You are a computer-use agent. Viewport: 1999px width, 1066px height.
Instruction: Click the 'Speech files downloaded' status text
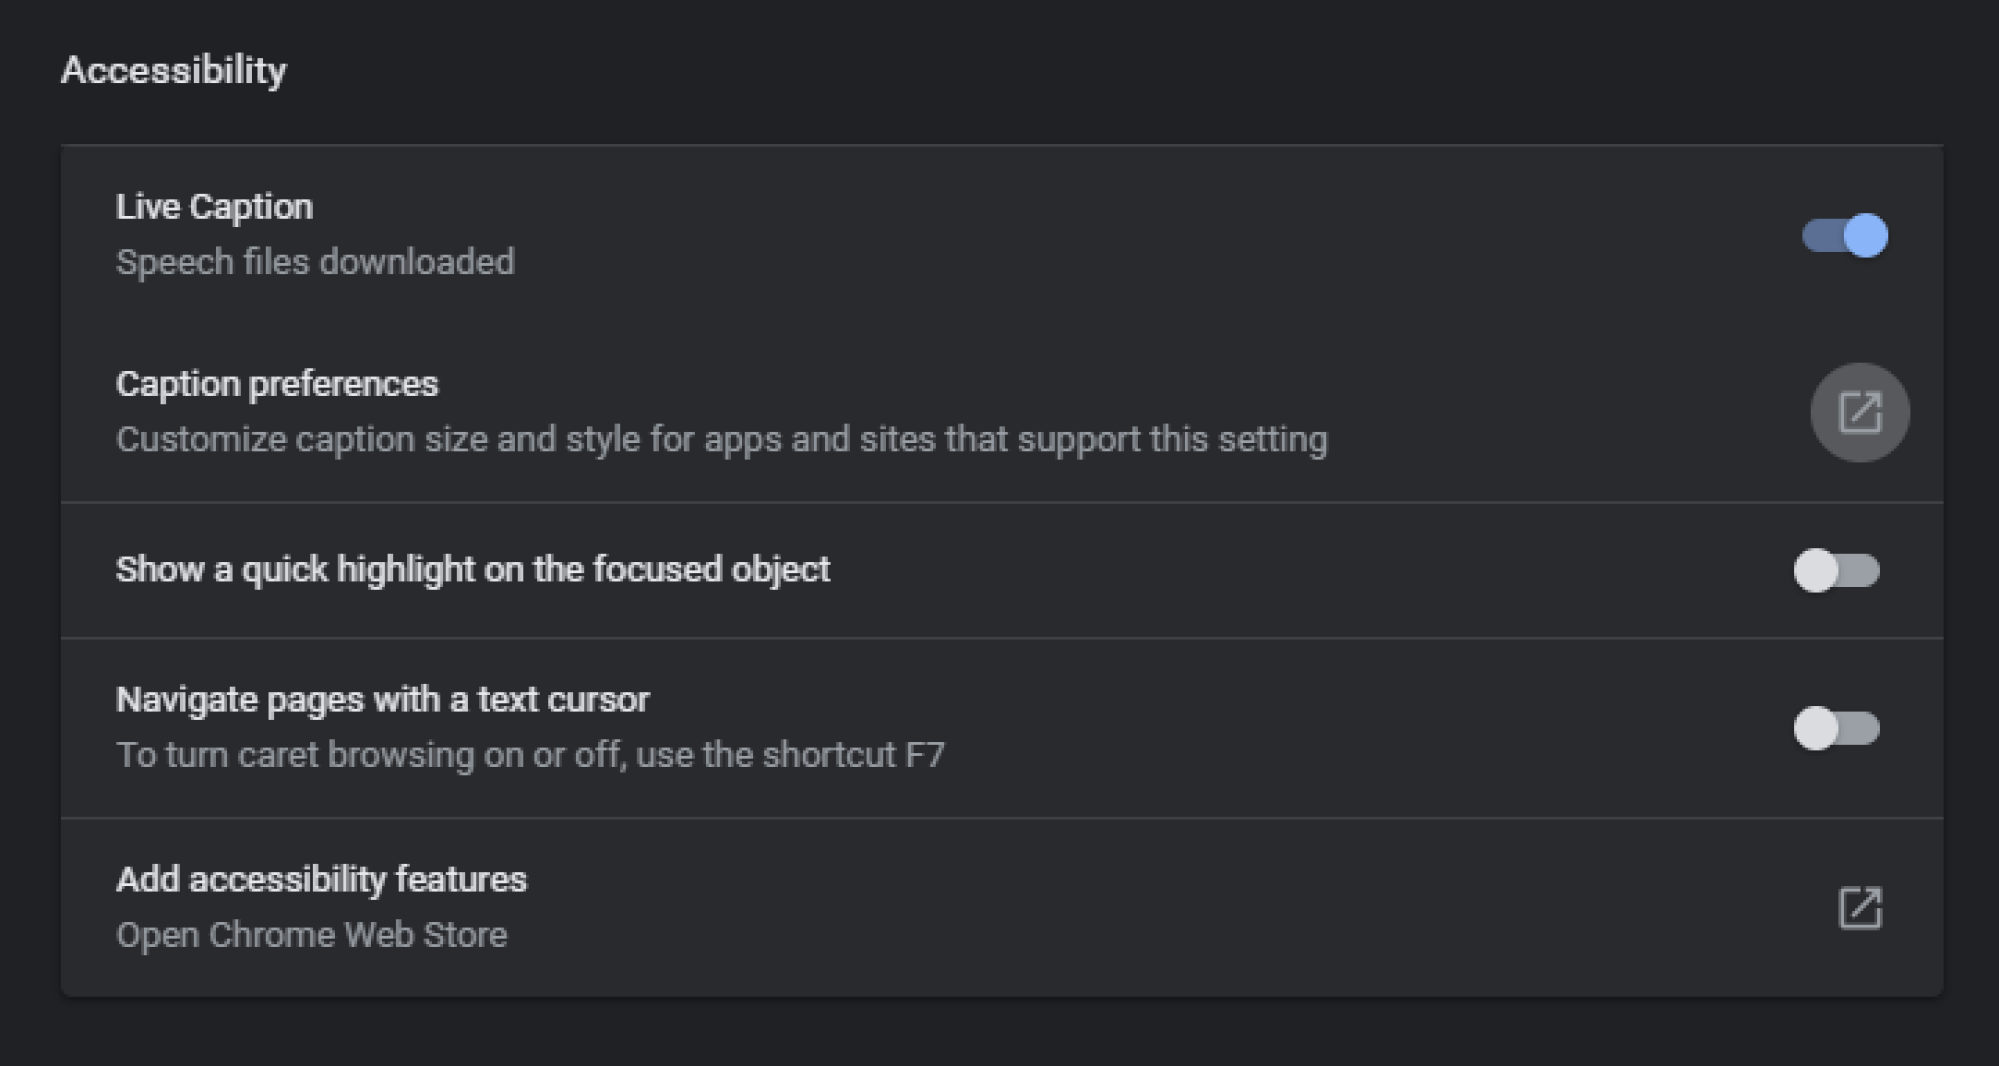point(315,262)
